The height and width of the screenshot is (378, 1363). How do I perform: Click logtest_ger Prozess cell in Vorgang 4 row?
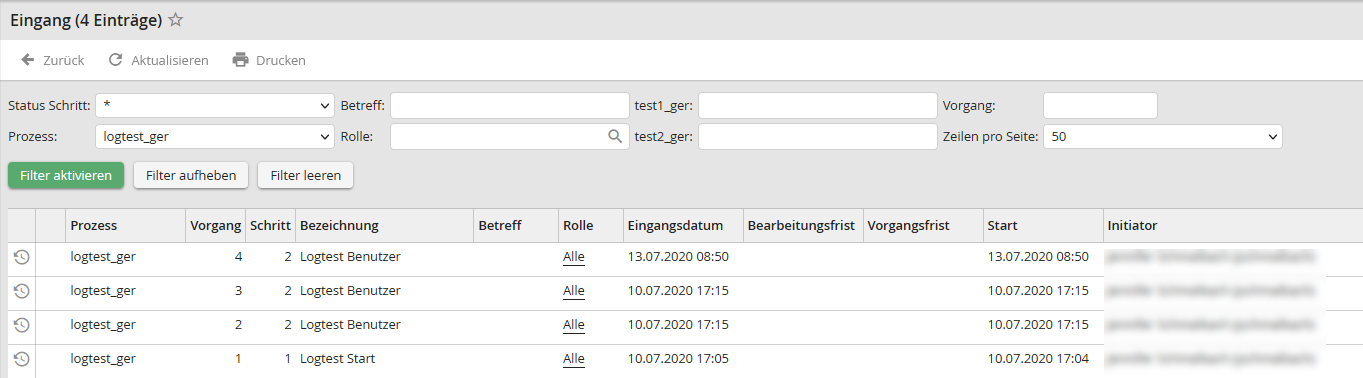[x=103, y=256]
